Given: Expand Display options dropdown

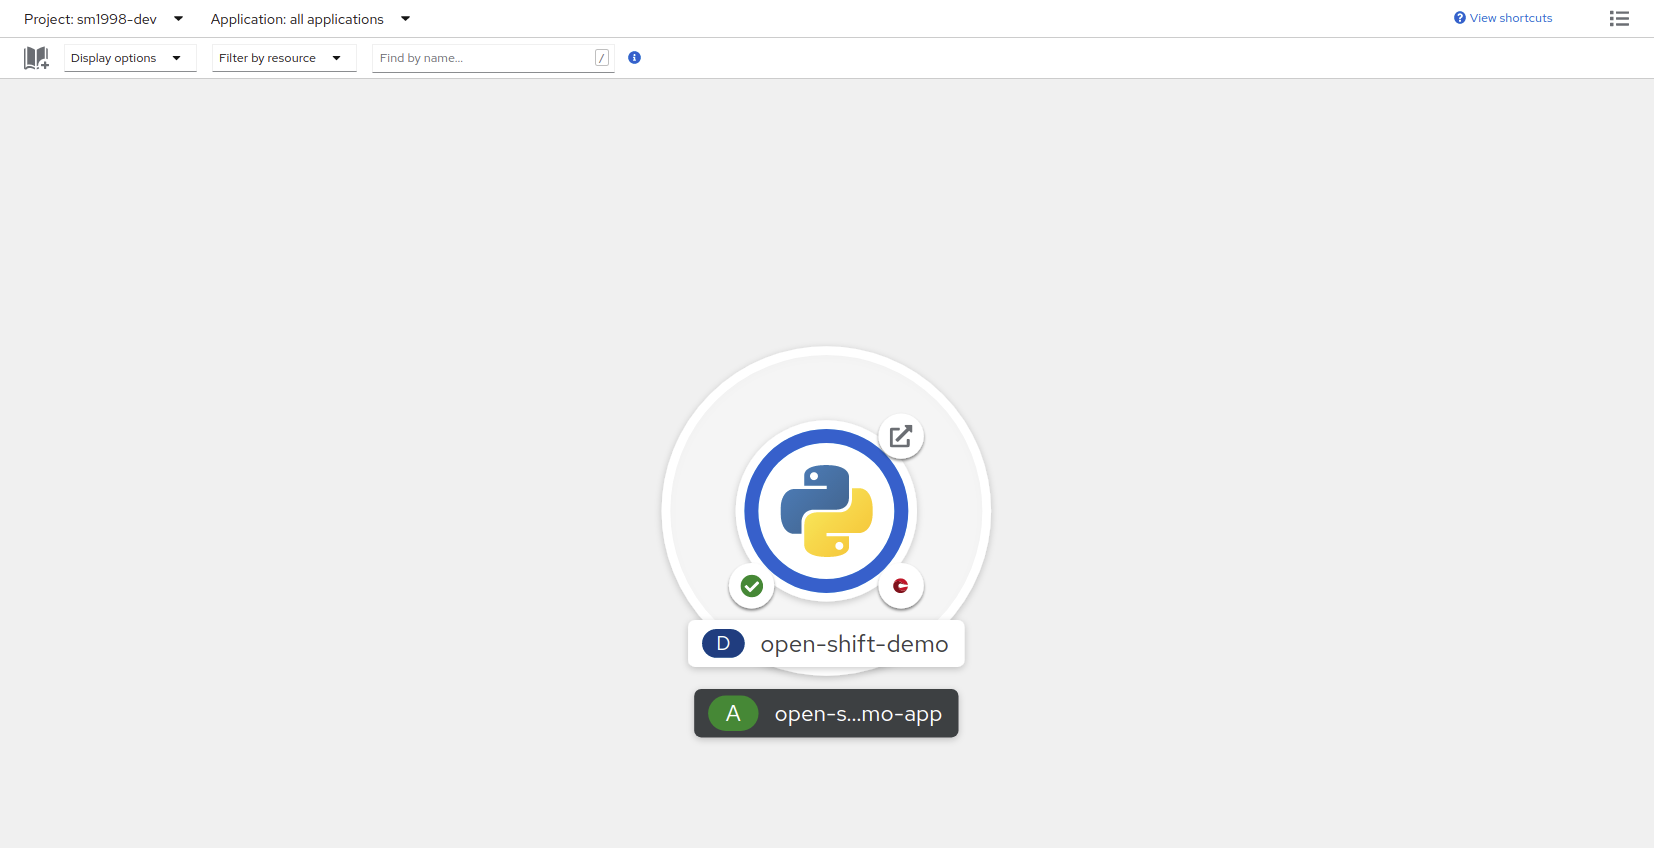Looking at the screenshot, I should (130, 58).
